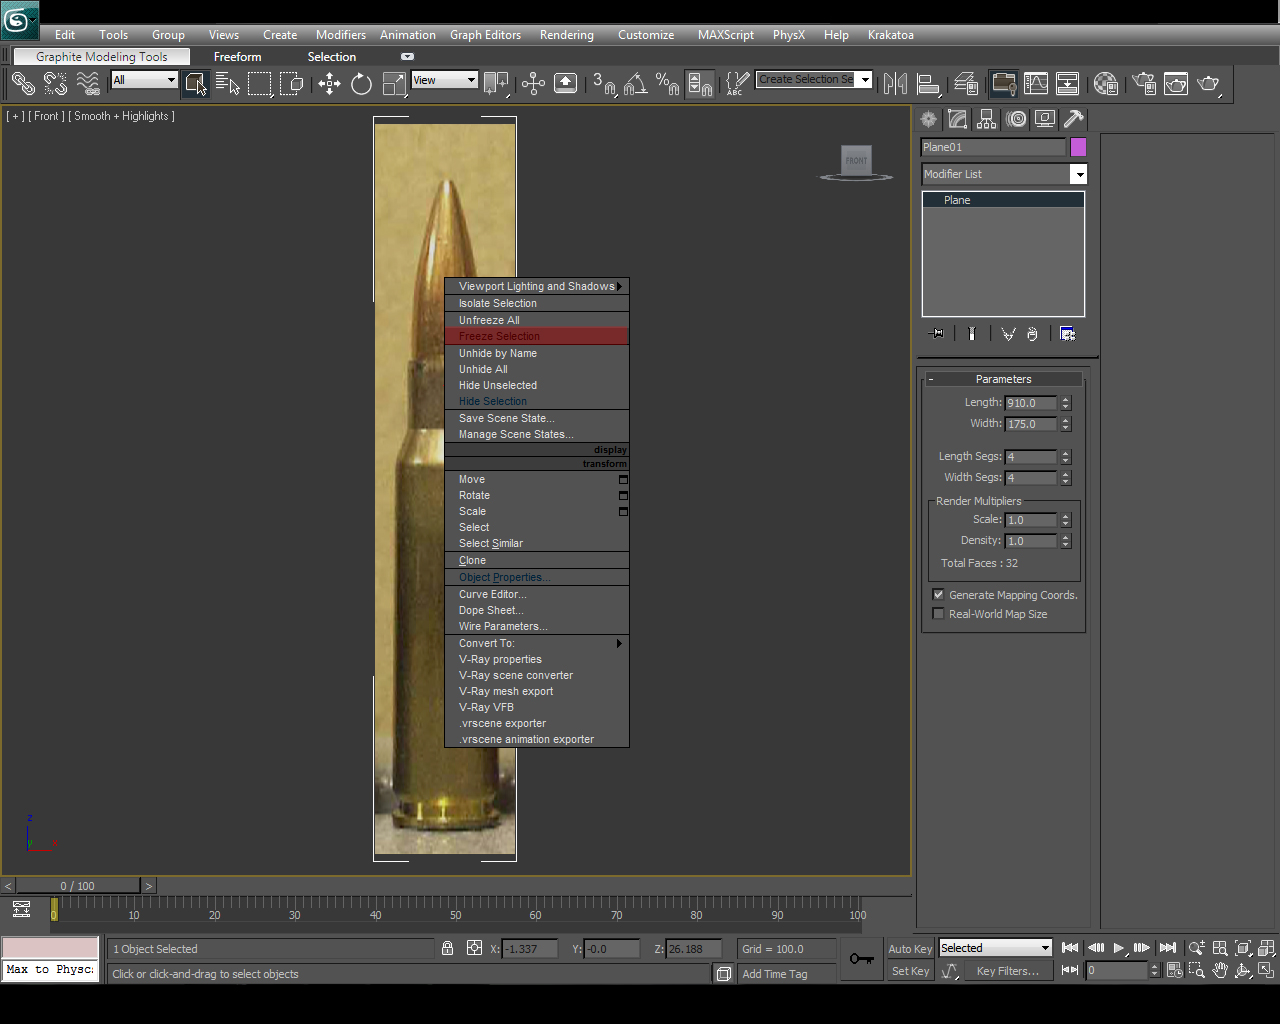
Task: Open the selection filter All dropdown
Action: [x=143, y=79]
